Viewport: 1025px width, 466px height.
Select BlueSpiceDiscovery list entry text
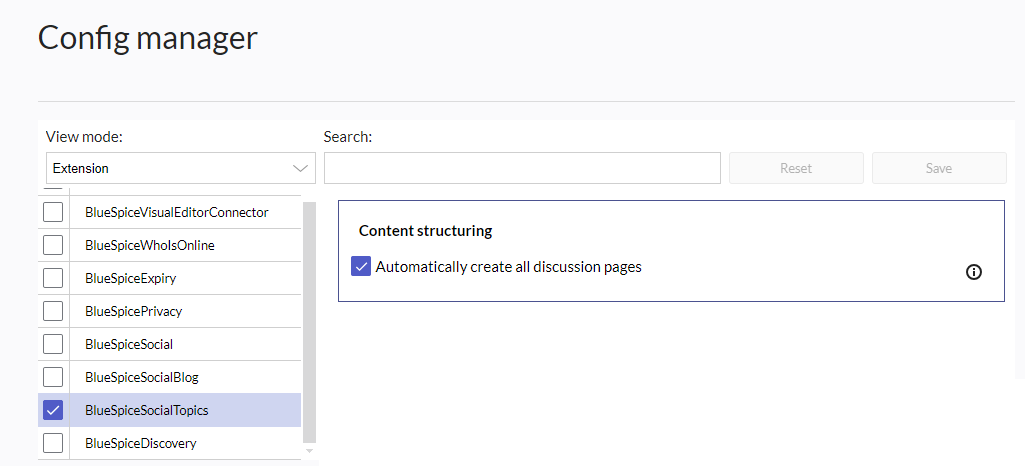(141, 443)
